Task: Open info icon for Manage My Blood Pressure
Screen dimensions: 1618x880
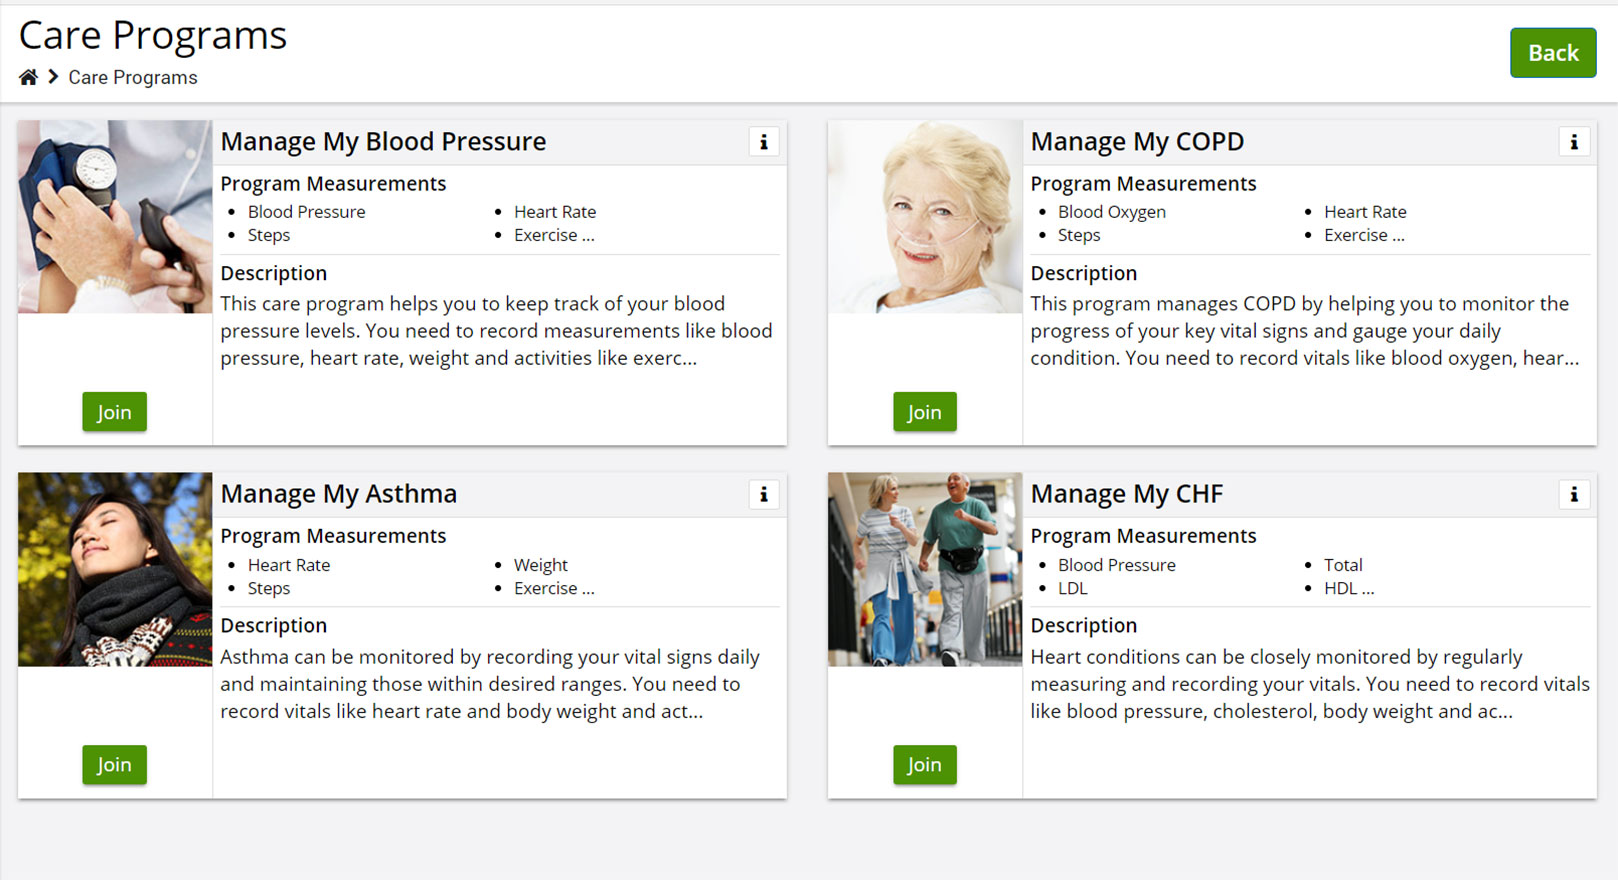Action: click(764, 142)
